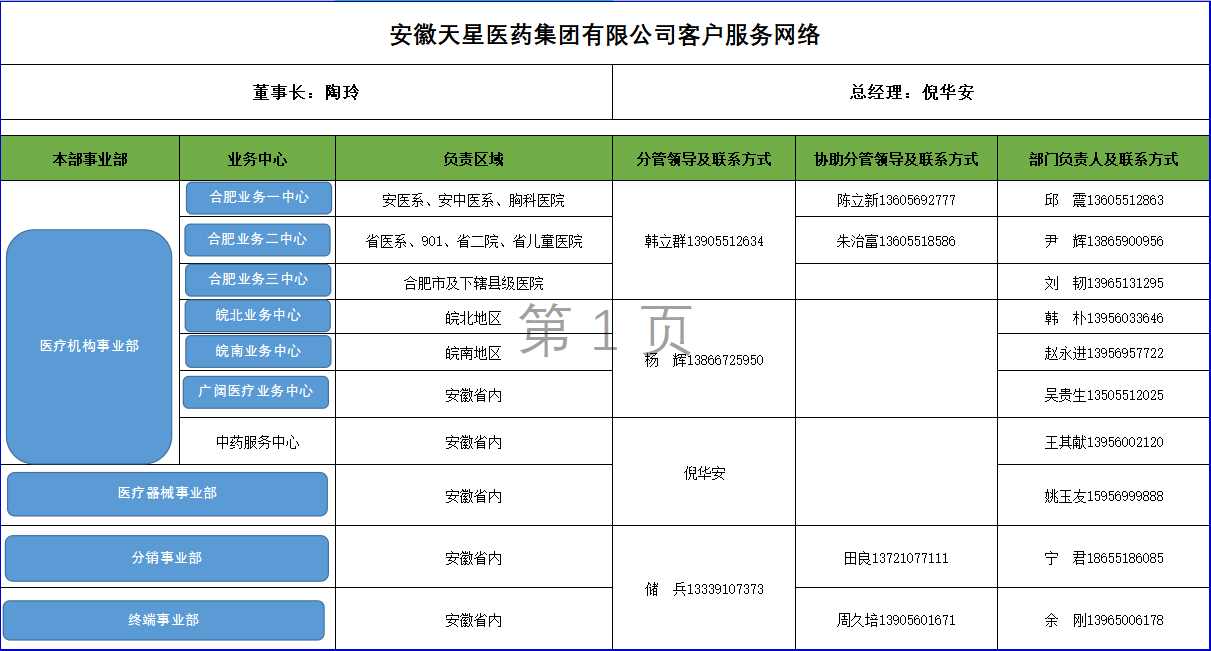Select the 负责区域 column header
The image size is (1211, 651).
coord(474,159)
